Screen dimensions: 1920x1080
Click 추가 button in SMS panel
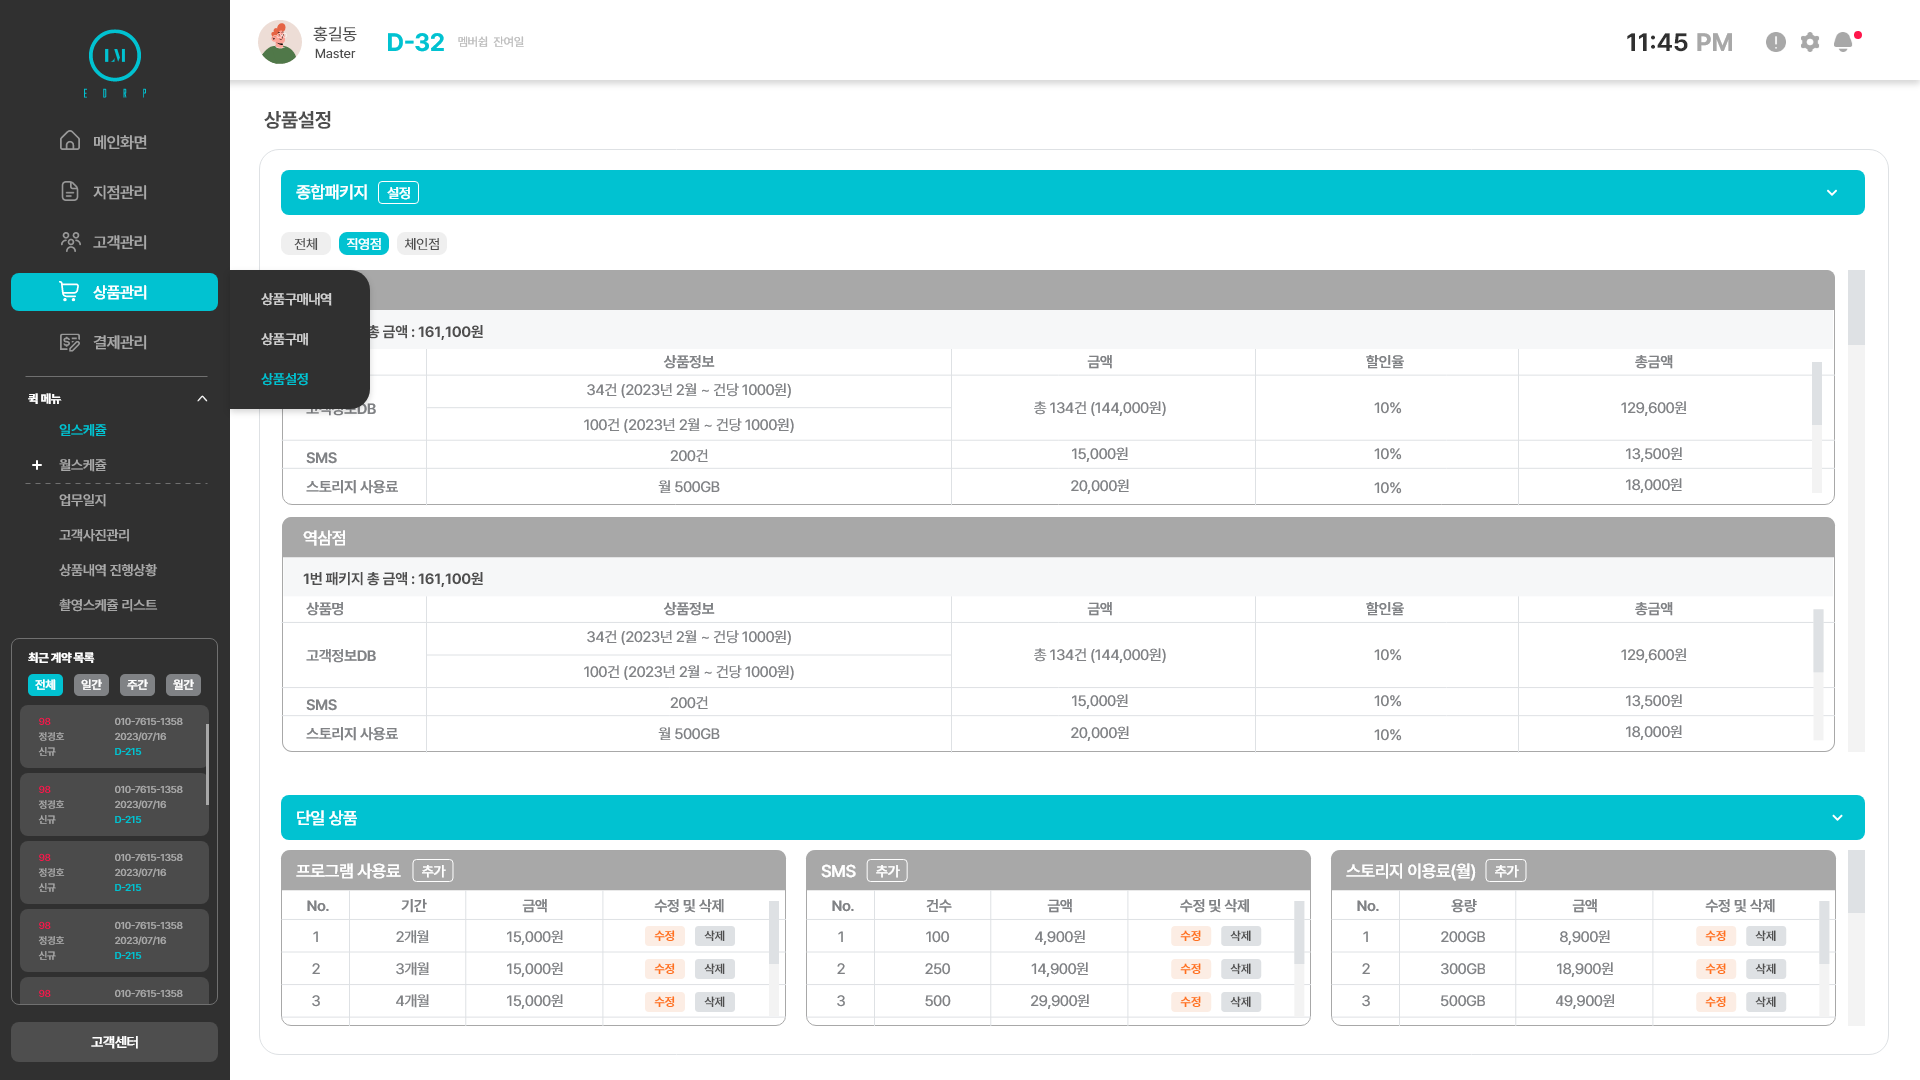887,871
